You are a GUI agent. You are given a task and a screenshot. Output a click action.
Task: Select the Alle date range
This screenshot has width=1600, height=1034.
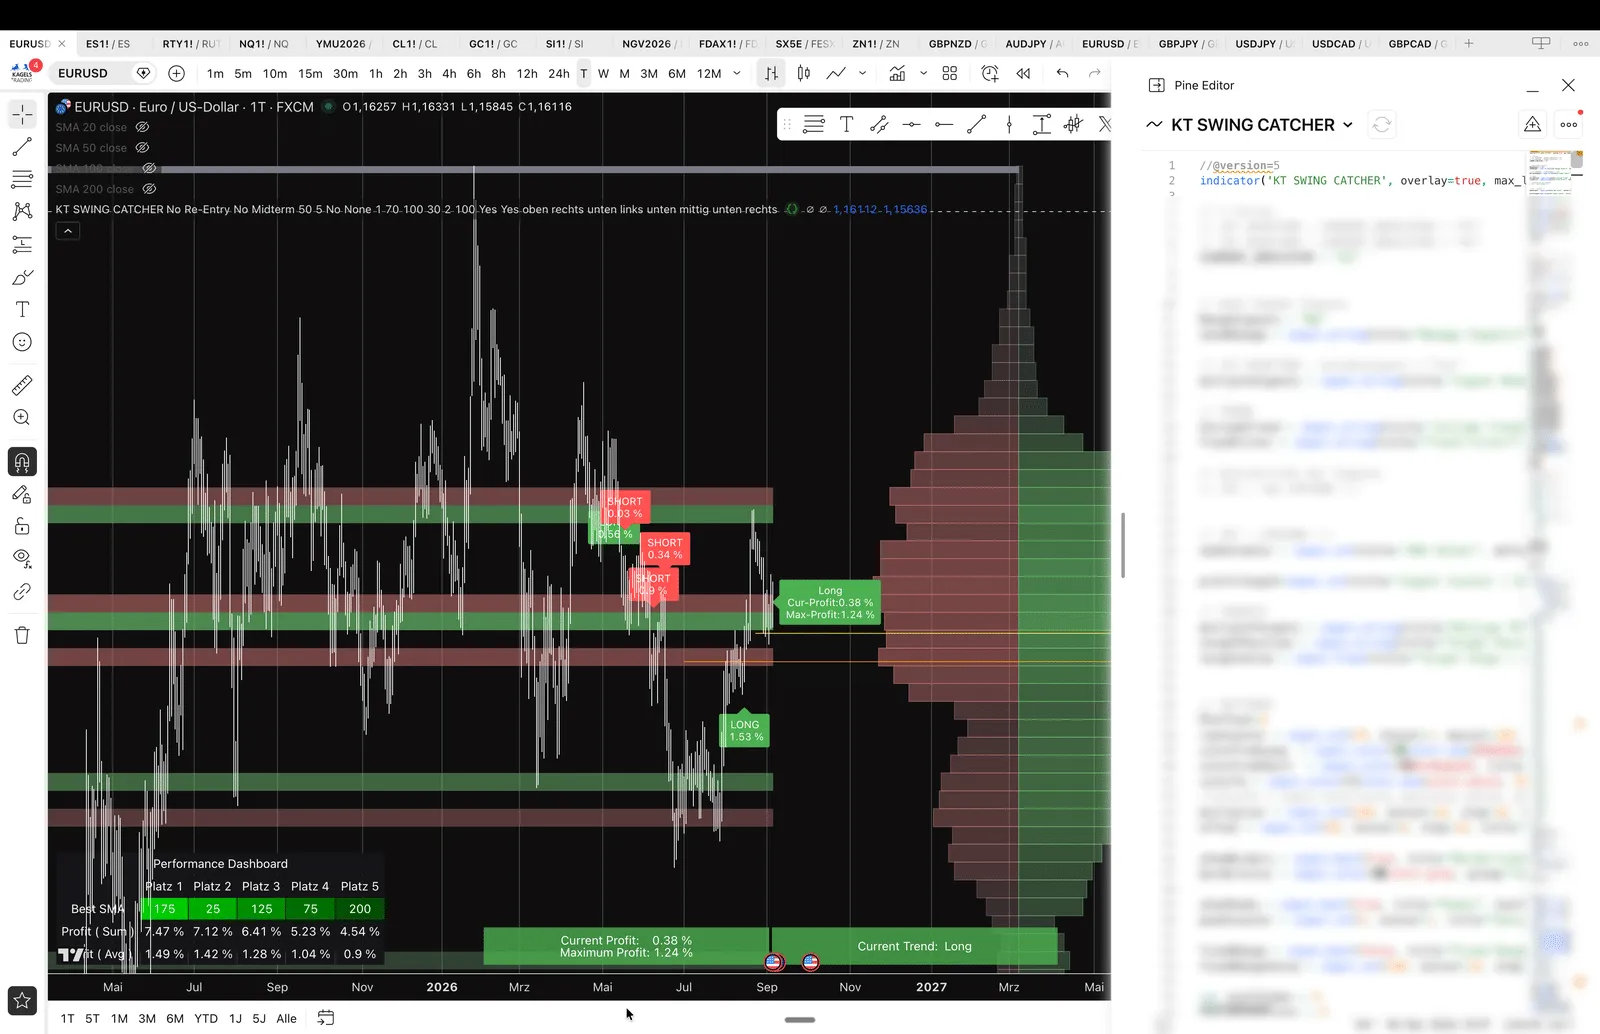coord(286,1019)
